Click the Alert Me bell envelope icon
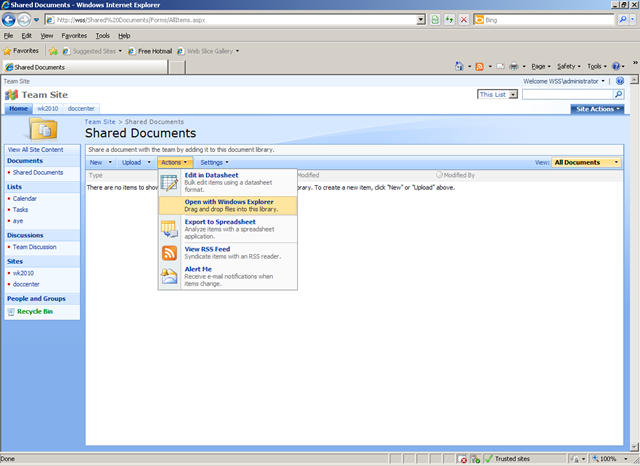This screenshot has height=466, width=640. coord(169,276)
